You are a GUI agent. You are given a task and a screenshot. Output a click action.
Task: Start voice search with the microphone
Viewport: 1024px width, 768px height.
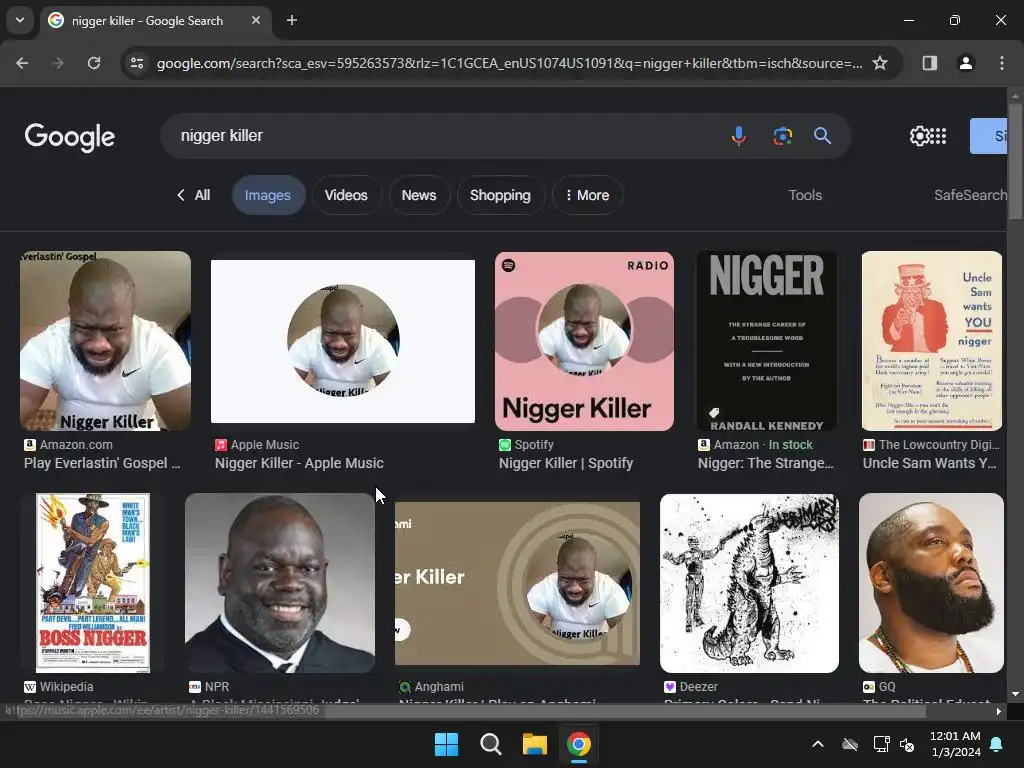pyautogui.click(x=739, y=136)
